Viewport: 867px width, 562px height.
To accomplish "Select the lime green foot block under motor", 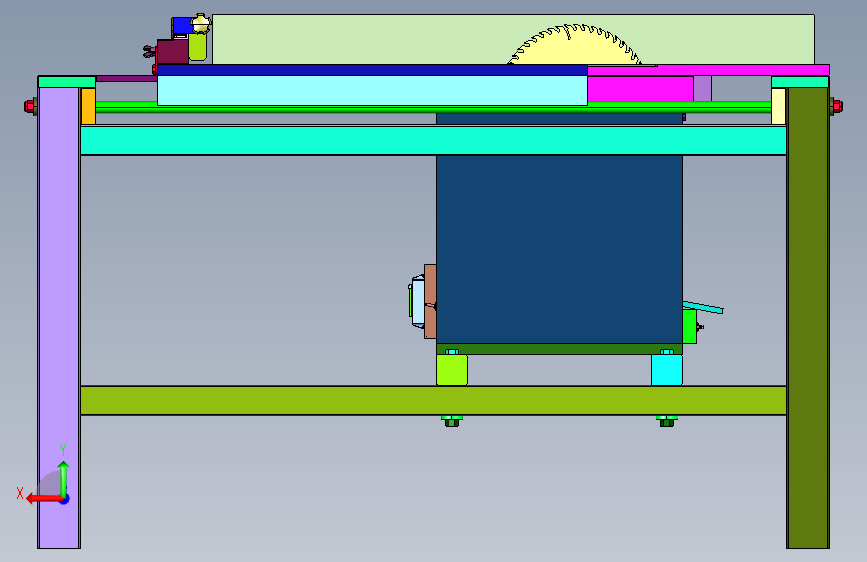I will [x=452, y=370].
